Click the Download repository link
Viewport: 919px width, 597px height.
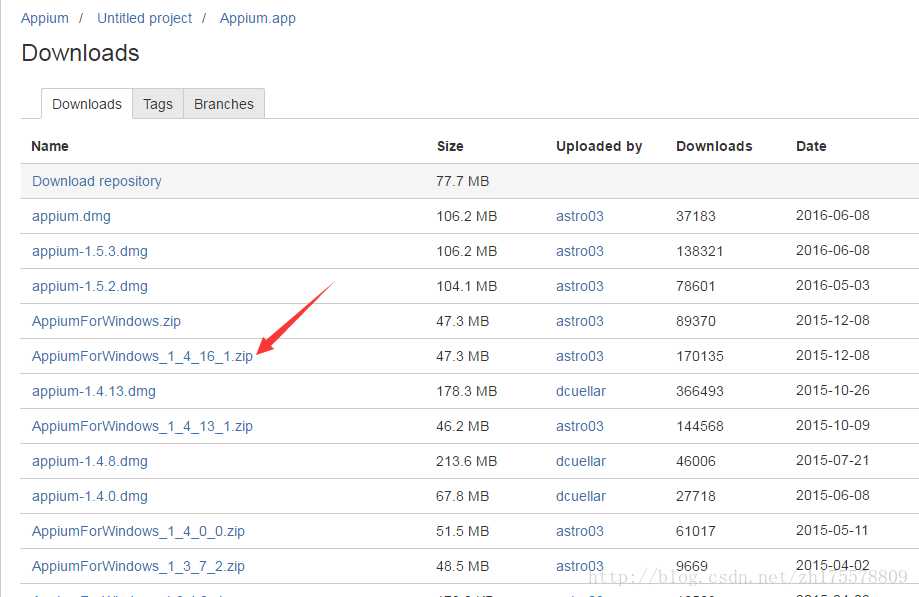tap(97, 181)
